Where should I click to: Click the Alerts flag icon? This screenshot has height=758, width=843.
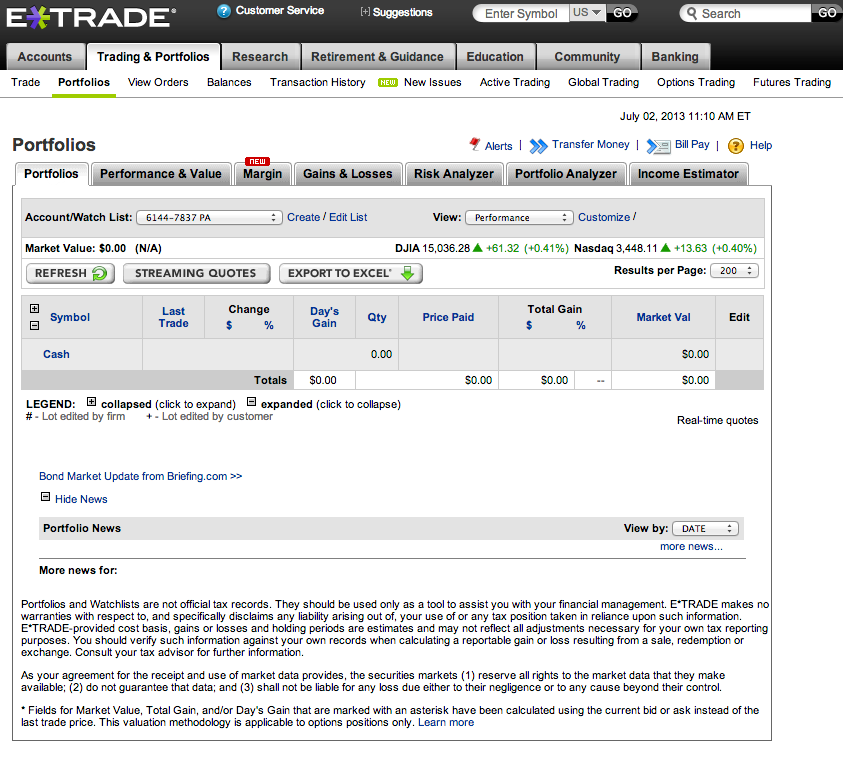point(474,144)
